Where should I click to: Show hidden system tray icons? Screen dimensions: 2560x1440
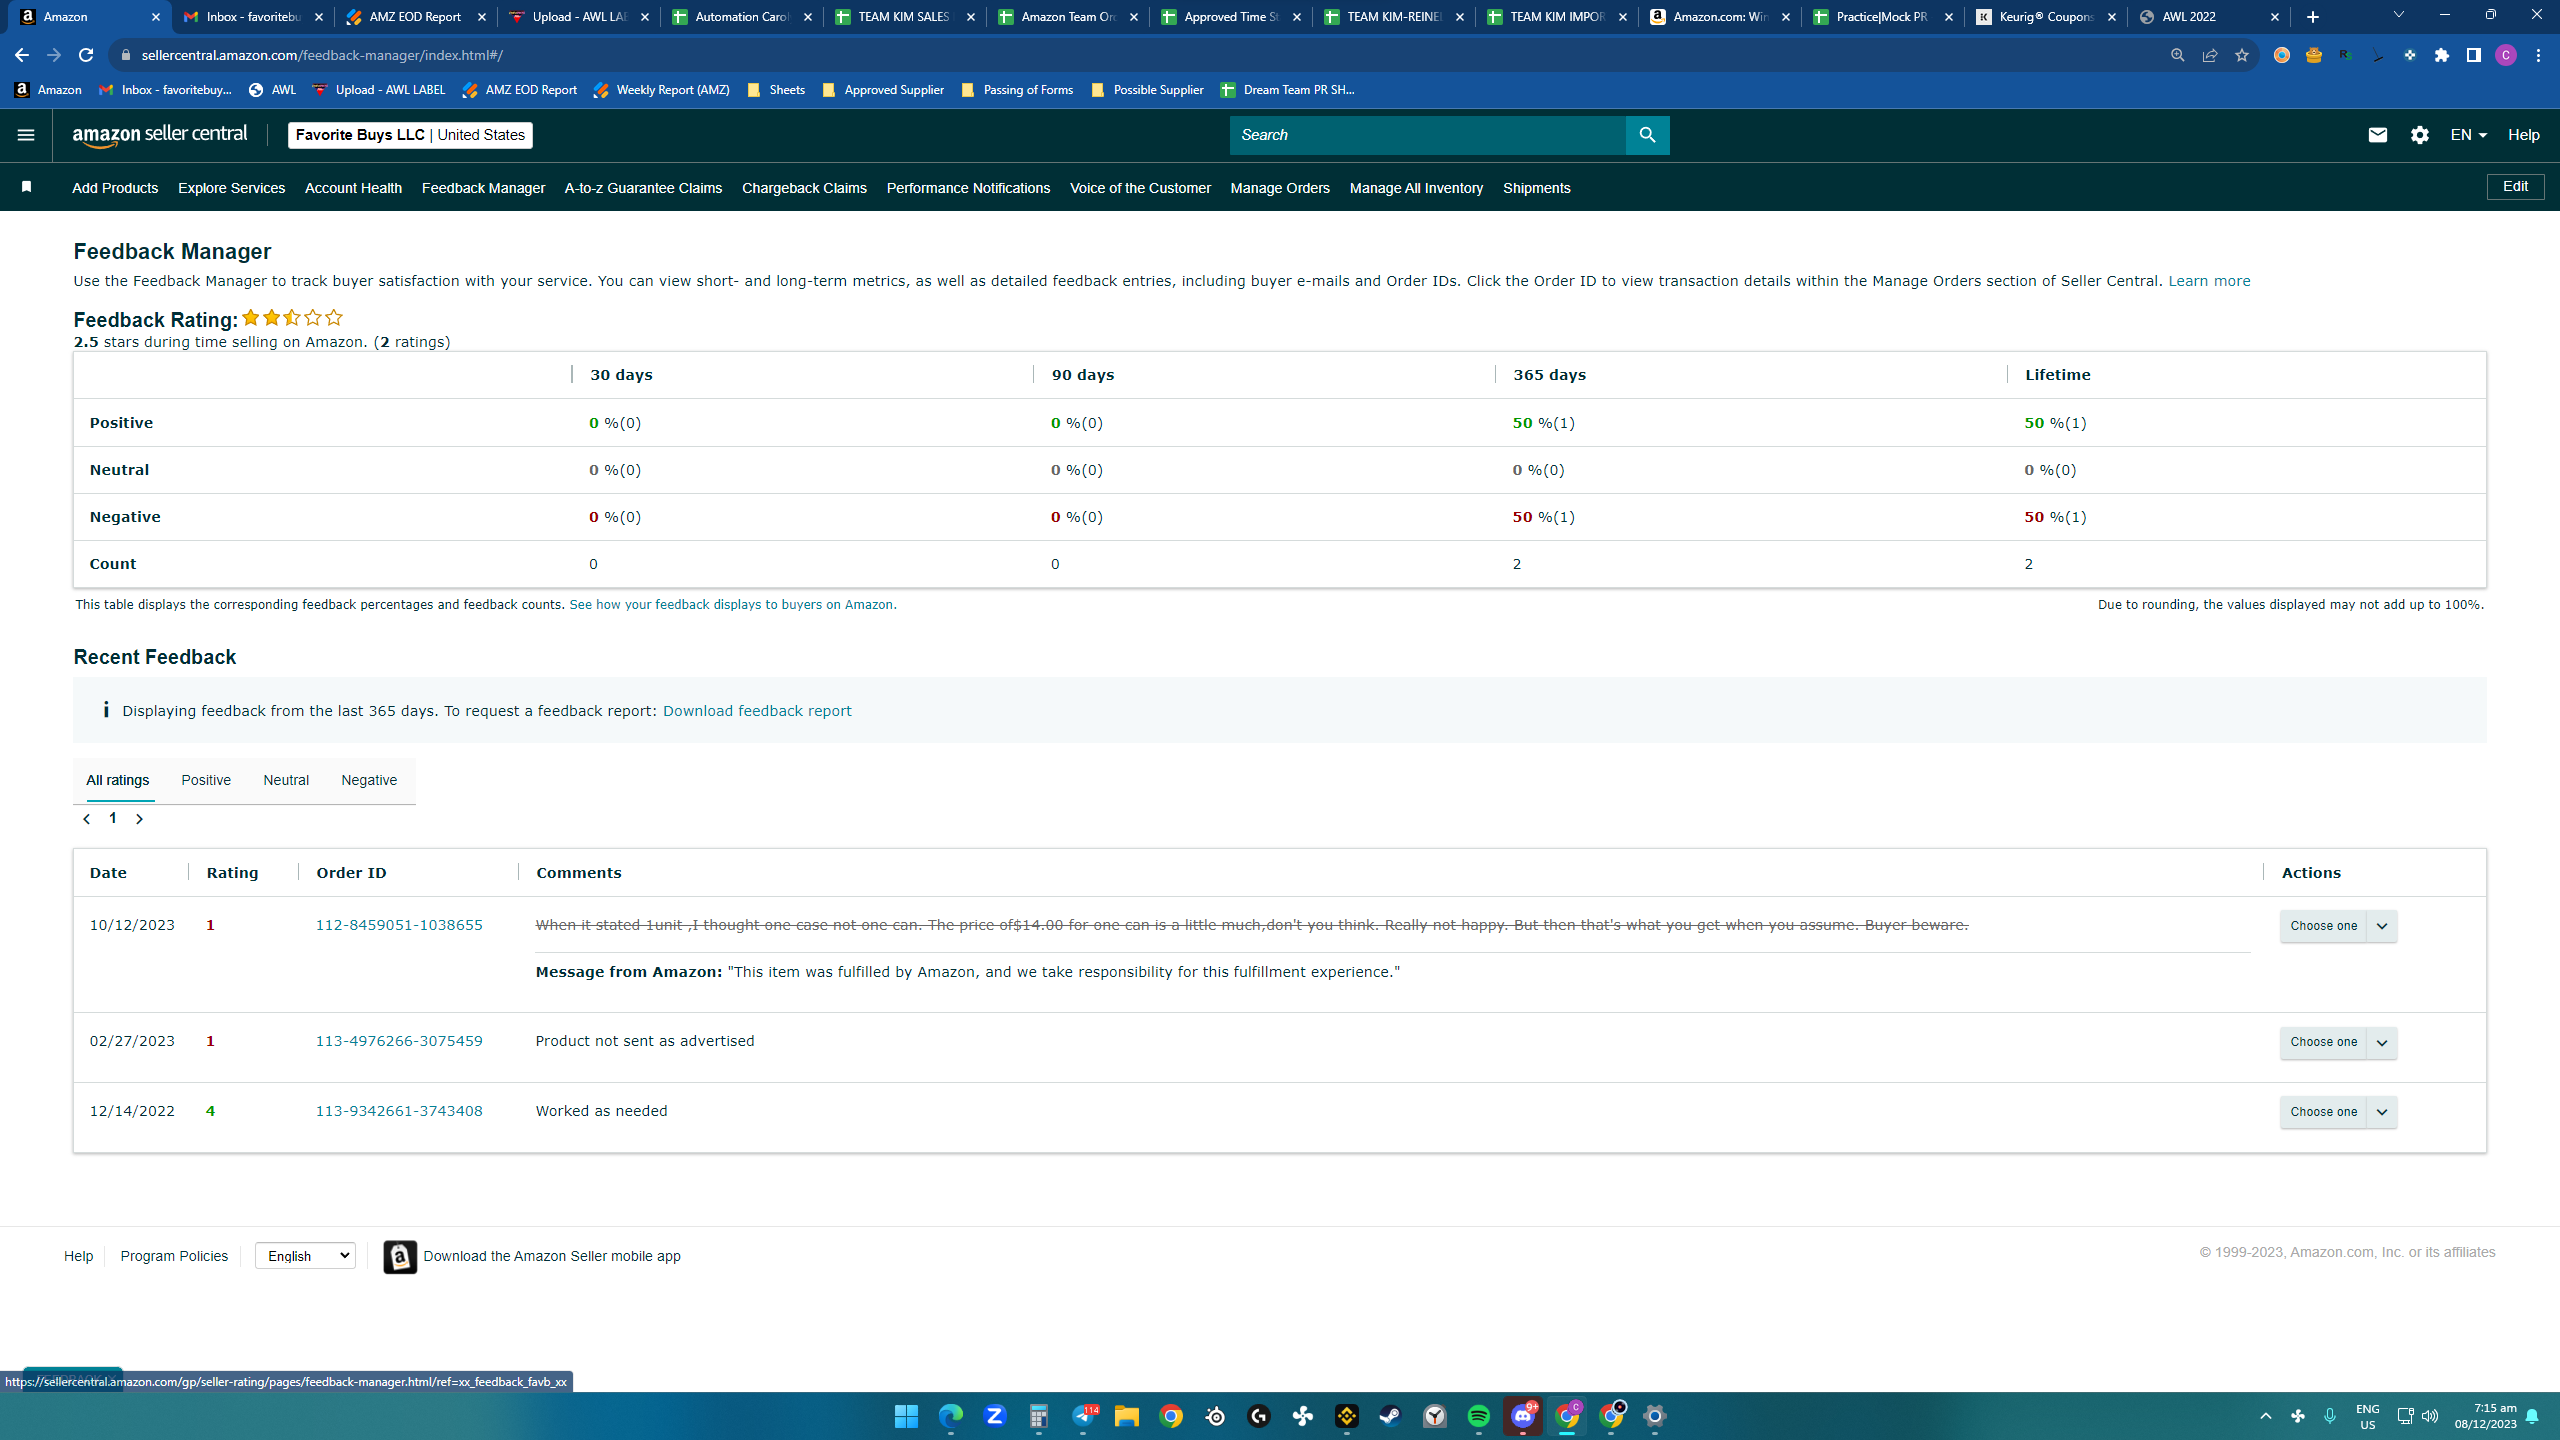(2266, 1416)
